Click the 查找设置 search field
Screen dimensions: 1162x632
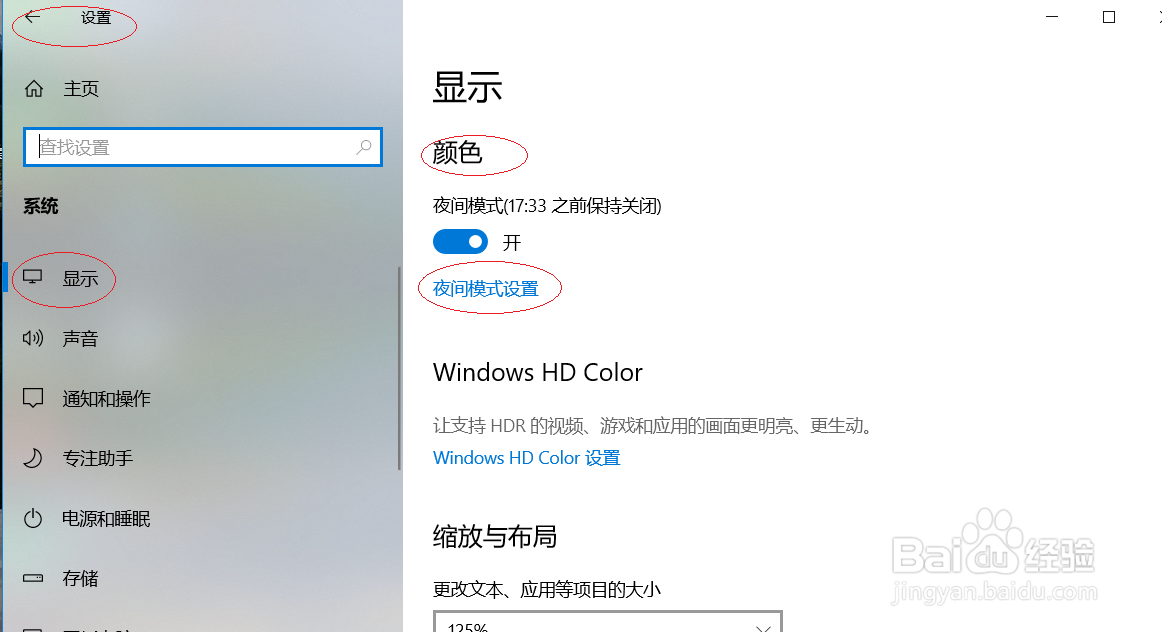tap(203, 147)
